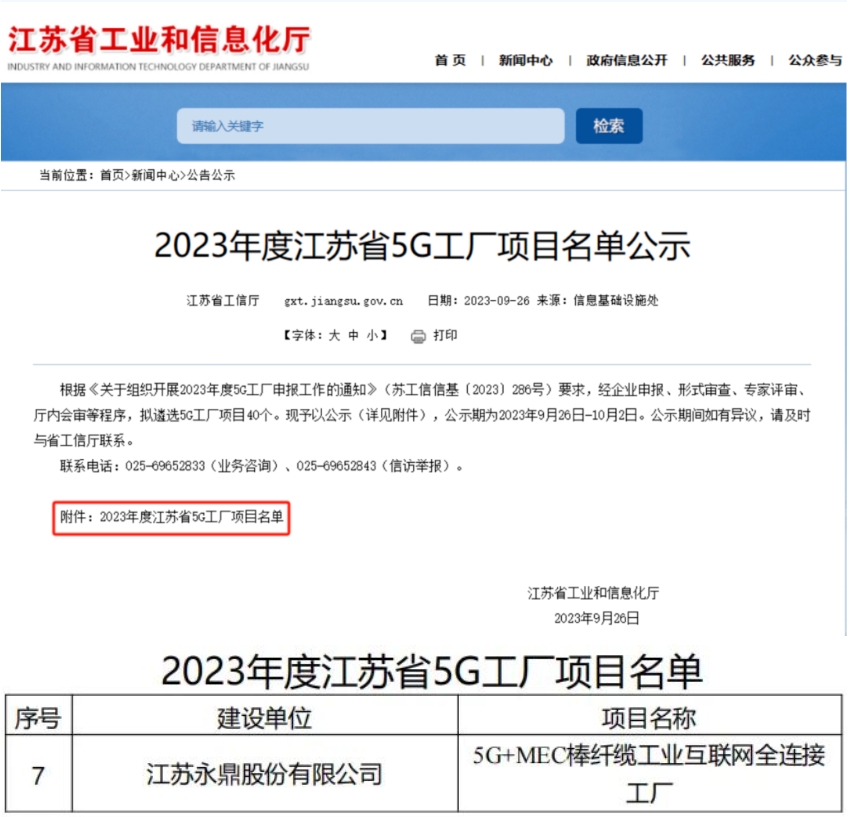Screen dimensions: 850x817
Task: Open 首页 in the top navigation bar
Action: (450, 60)
